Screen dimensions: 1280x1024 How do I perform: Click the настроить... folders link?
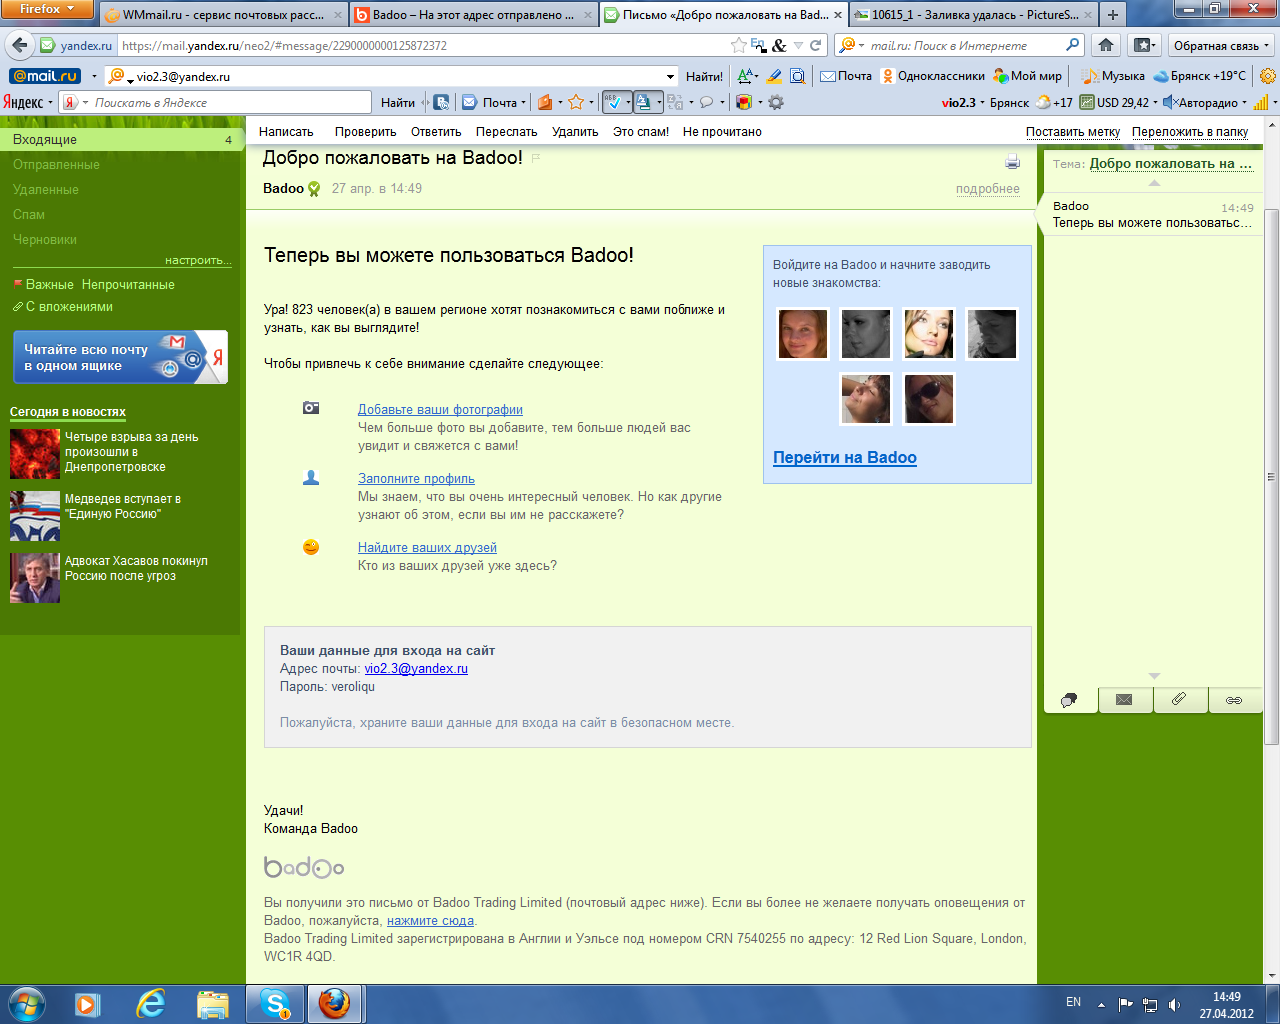(x=198, y=260)
